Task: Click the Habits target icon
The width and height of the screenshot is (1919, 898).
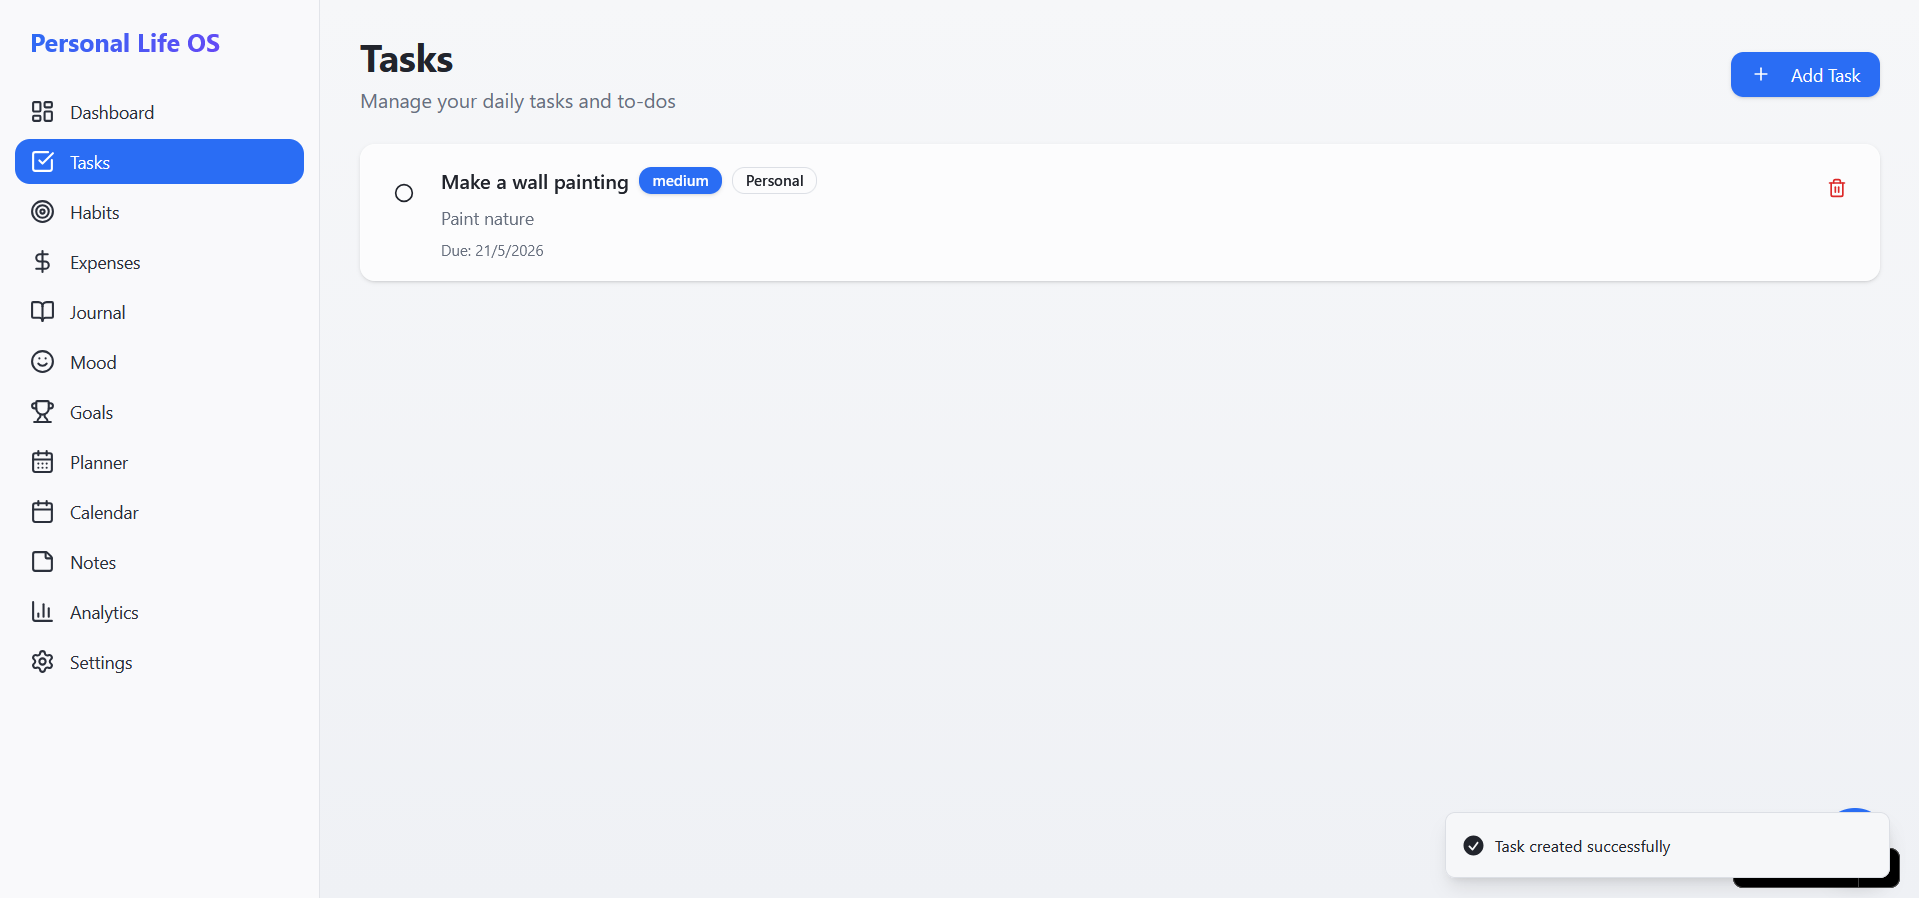Action: point(42,211)
